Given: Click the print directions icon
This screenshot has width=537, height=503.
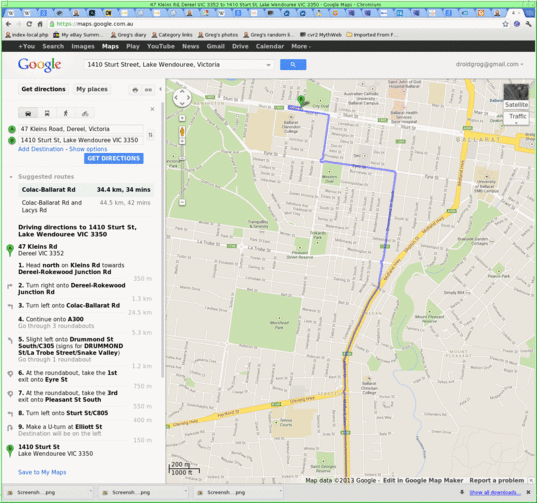Looking at the screenshot, I should coord(135,90).
